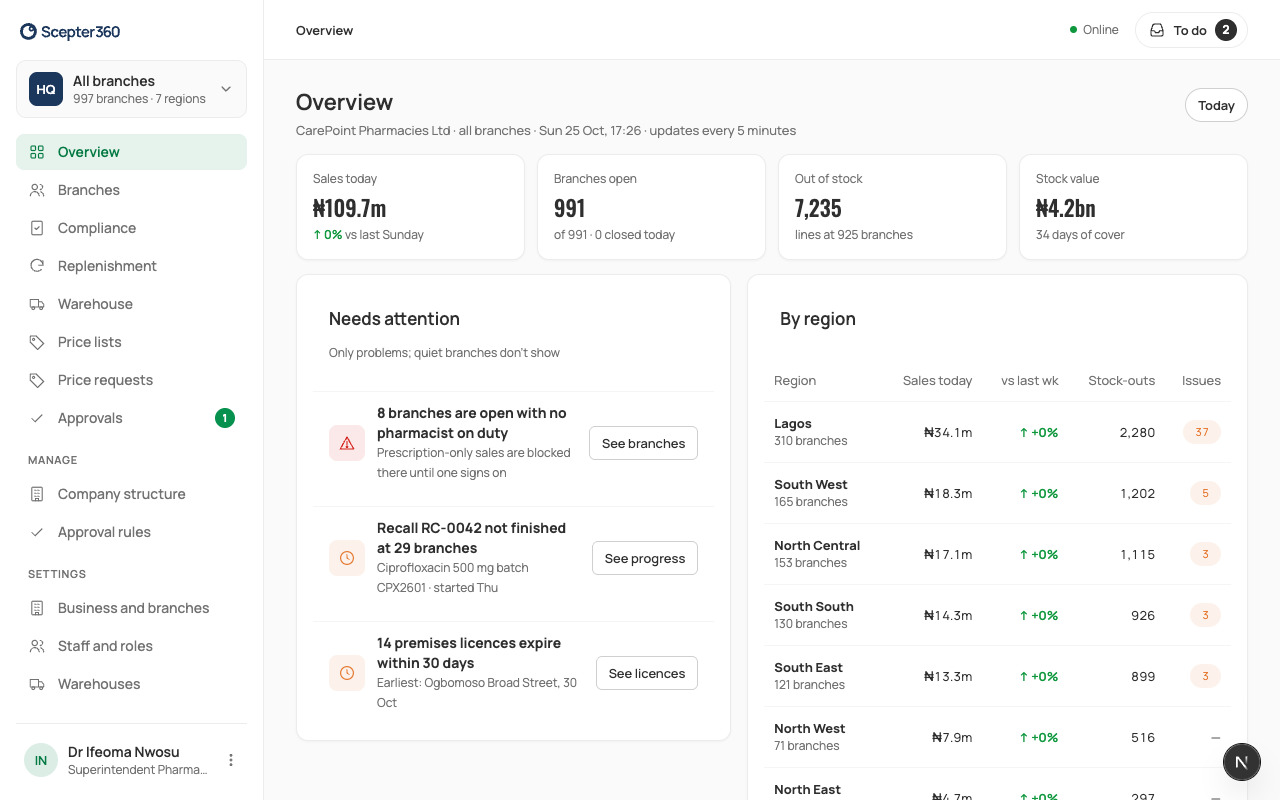Click the See branches button

(x=643, y=443)
